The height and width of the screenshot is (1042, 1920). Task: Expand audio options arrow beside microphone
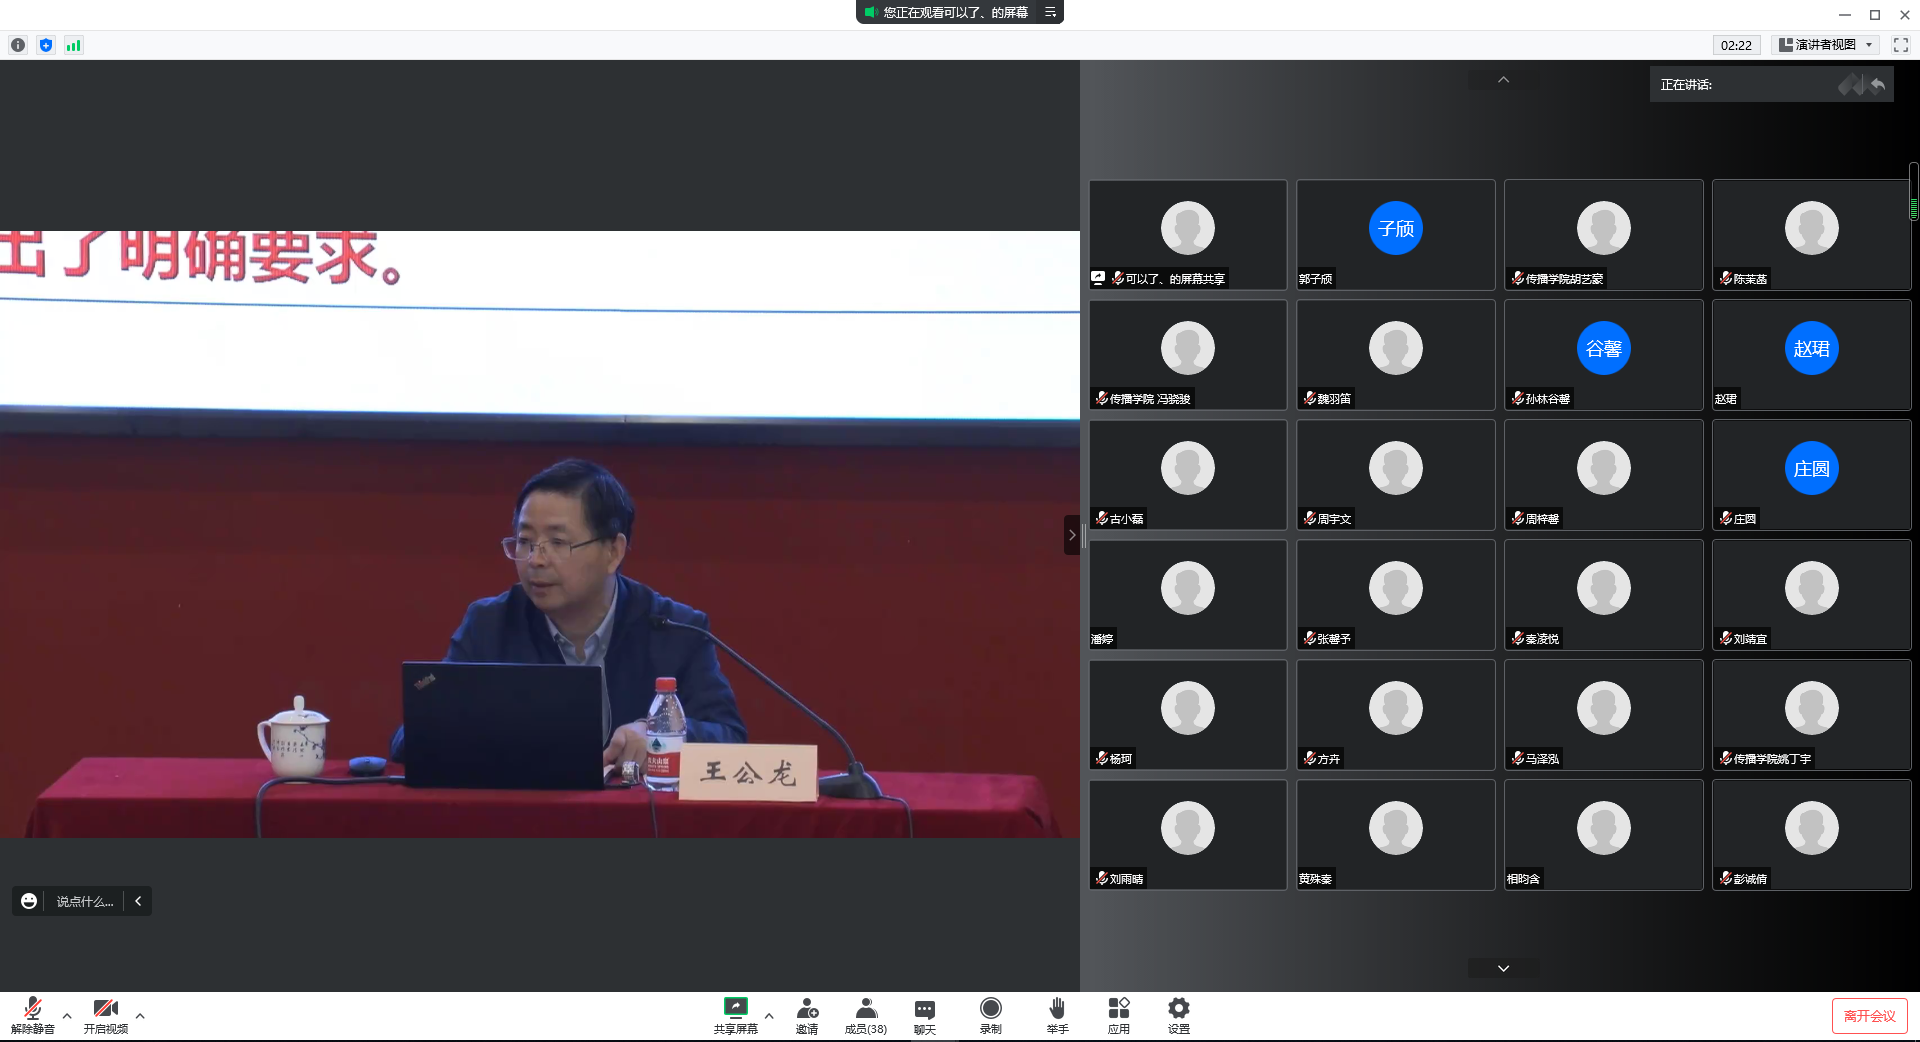(x=67, y=1016)
